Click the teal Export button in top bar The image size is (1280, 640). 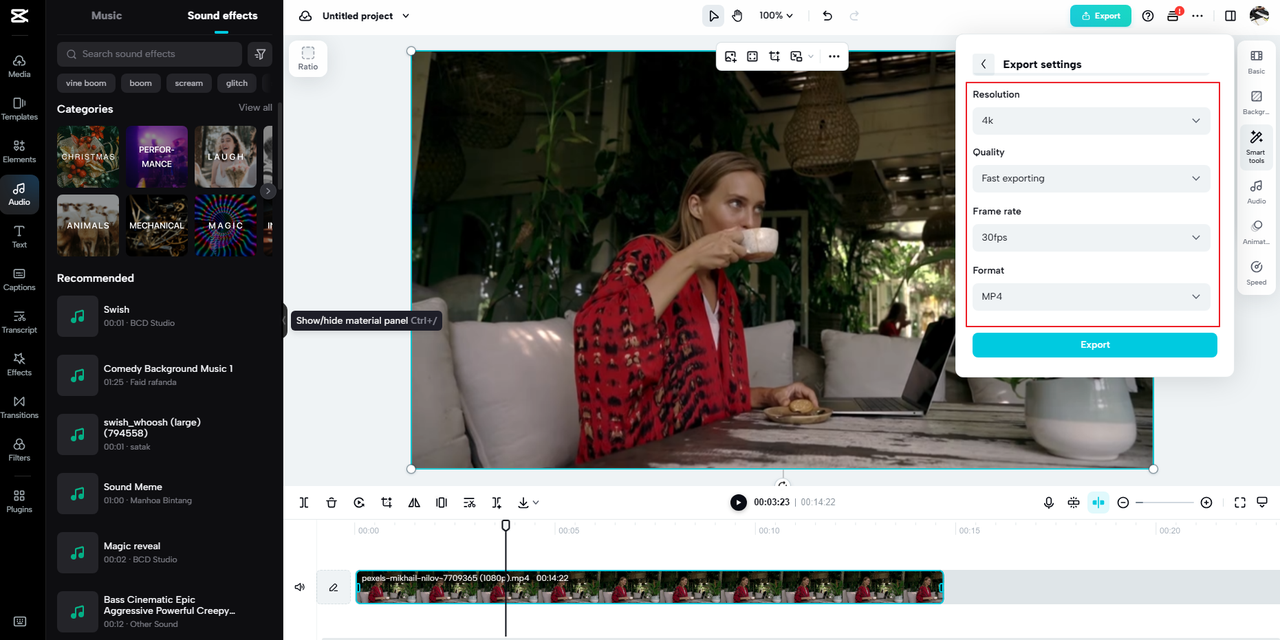tap(1100, 16)
